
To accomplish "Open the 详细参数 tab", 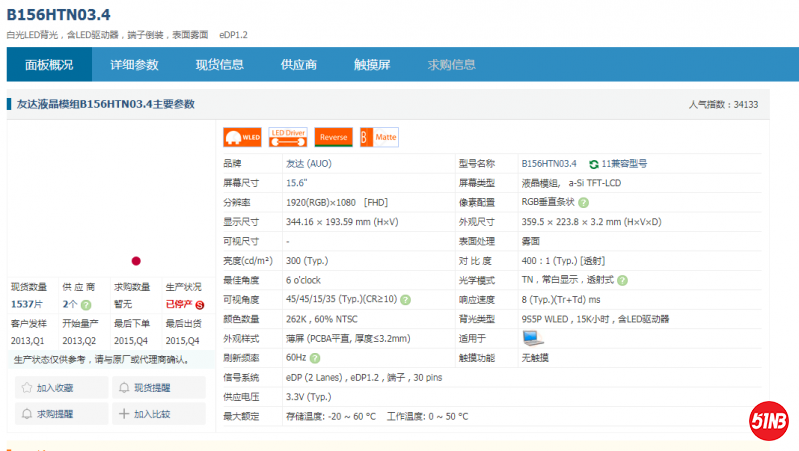I will click(x=134, y=65).
